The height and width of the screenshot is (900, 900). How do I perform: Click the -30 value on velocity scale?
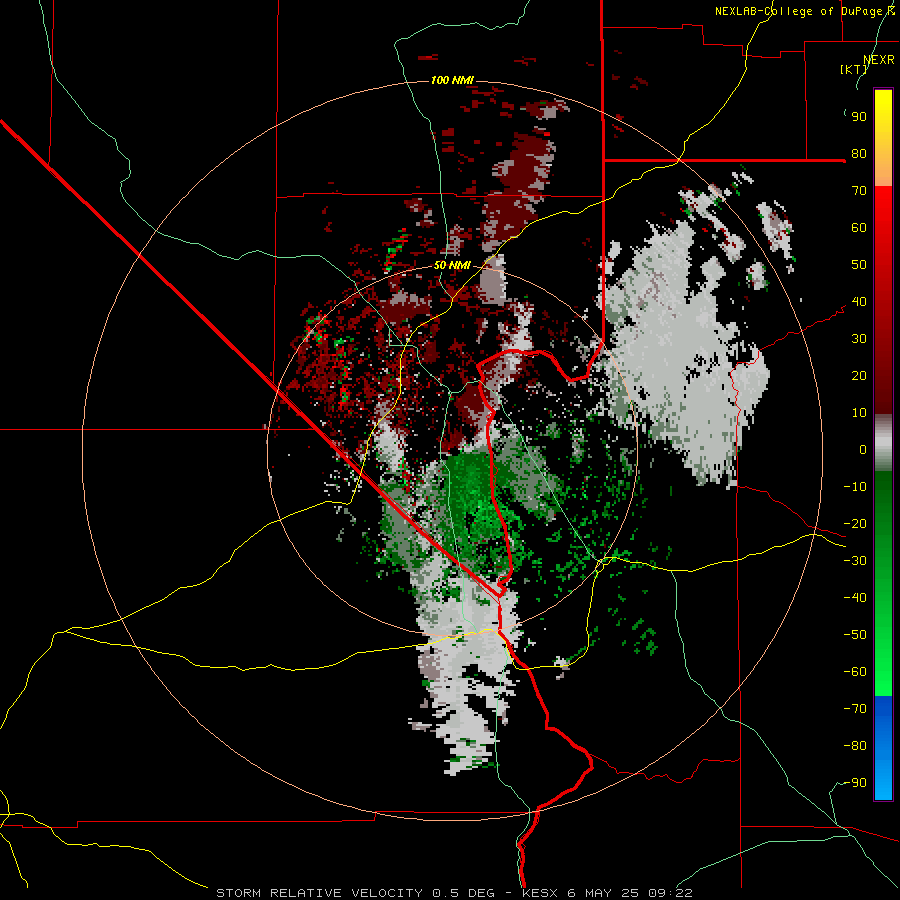(x=855, y=561)
